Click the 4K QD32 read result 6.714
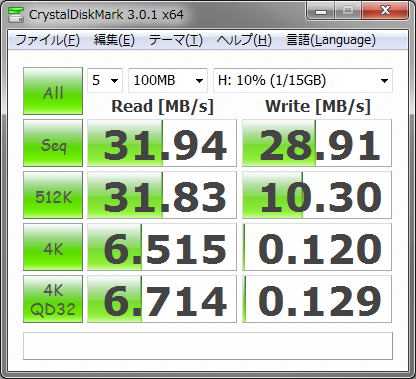Image resolution: width=416 pixels, height=379 pixels. [x=162, y=299]
